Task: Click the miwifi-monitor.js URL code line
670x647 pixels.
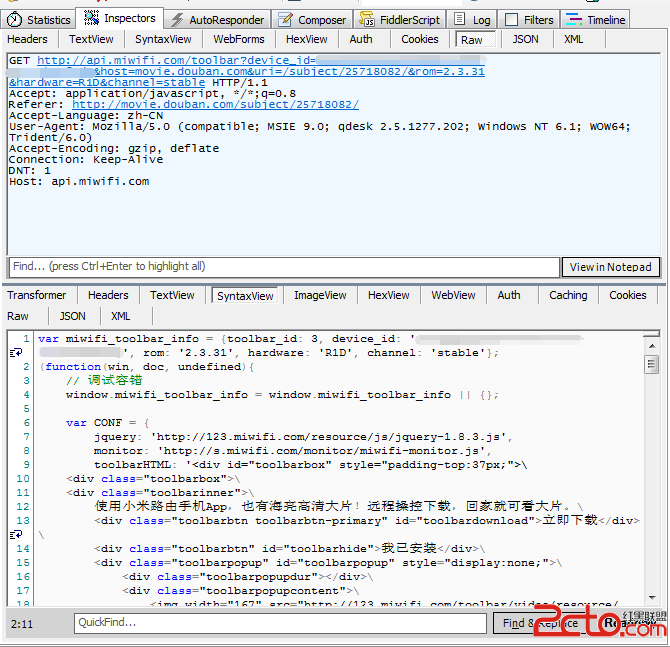Action: [292, 451]
